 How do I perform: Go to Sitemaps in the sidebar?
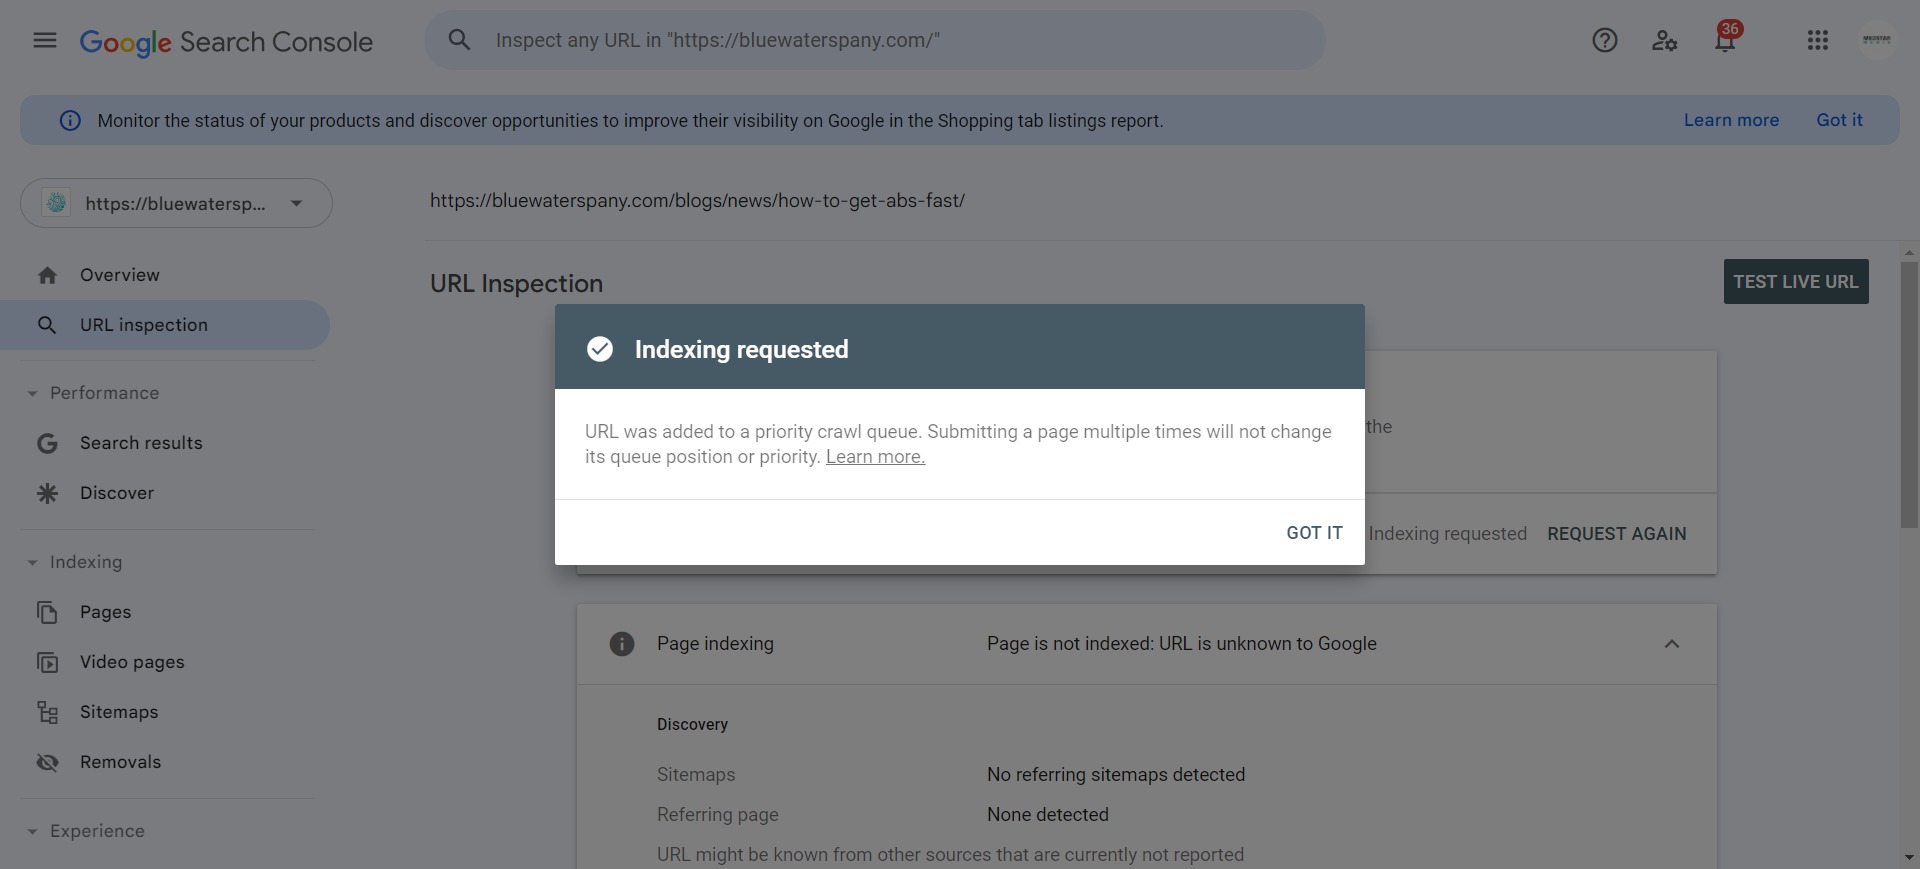[x=119, y=712]
